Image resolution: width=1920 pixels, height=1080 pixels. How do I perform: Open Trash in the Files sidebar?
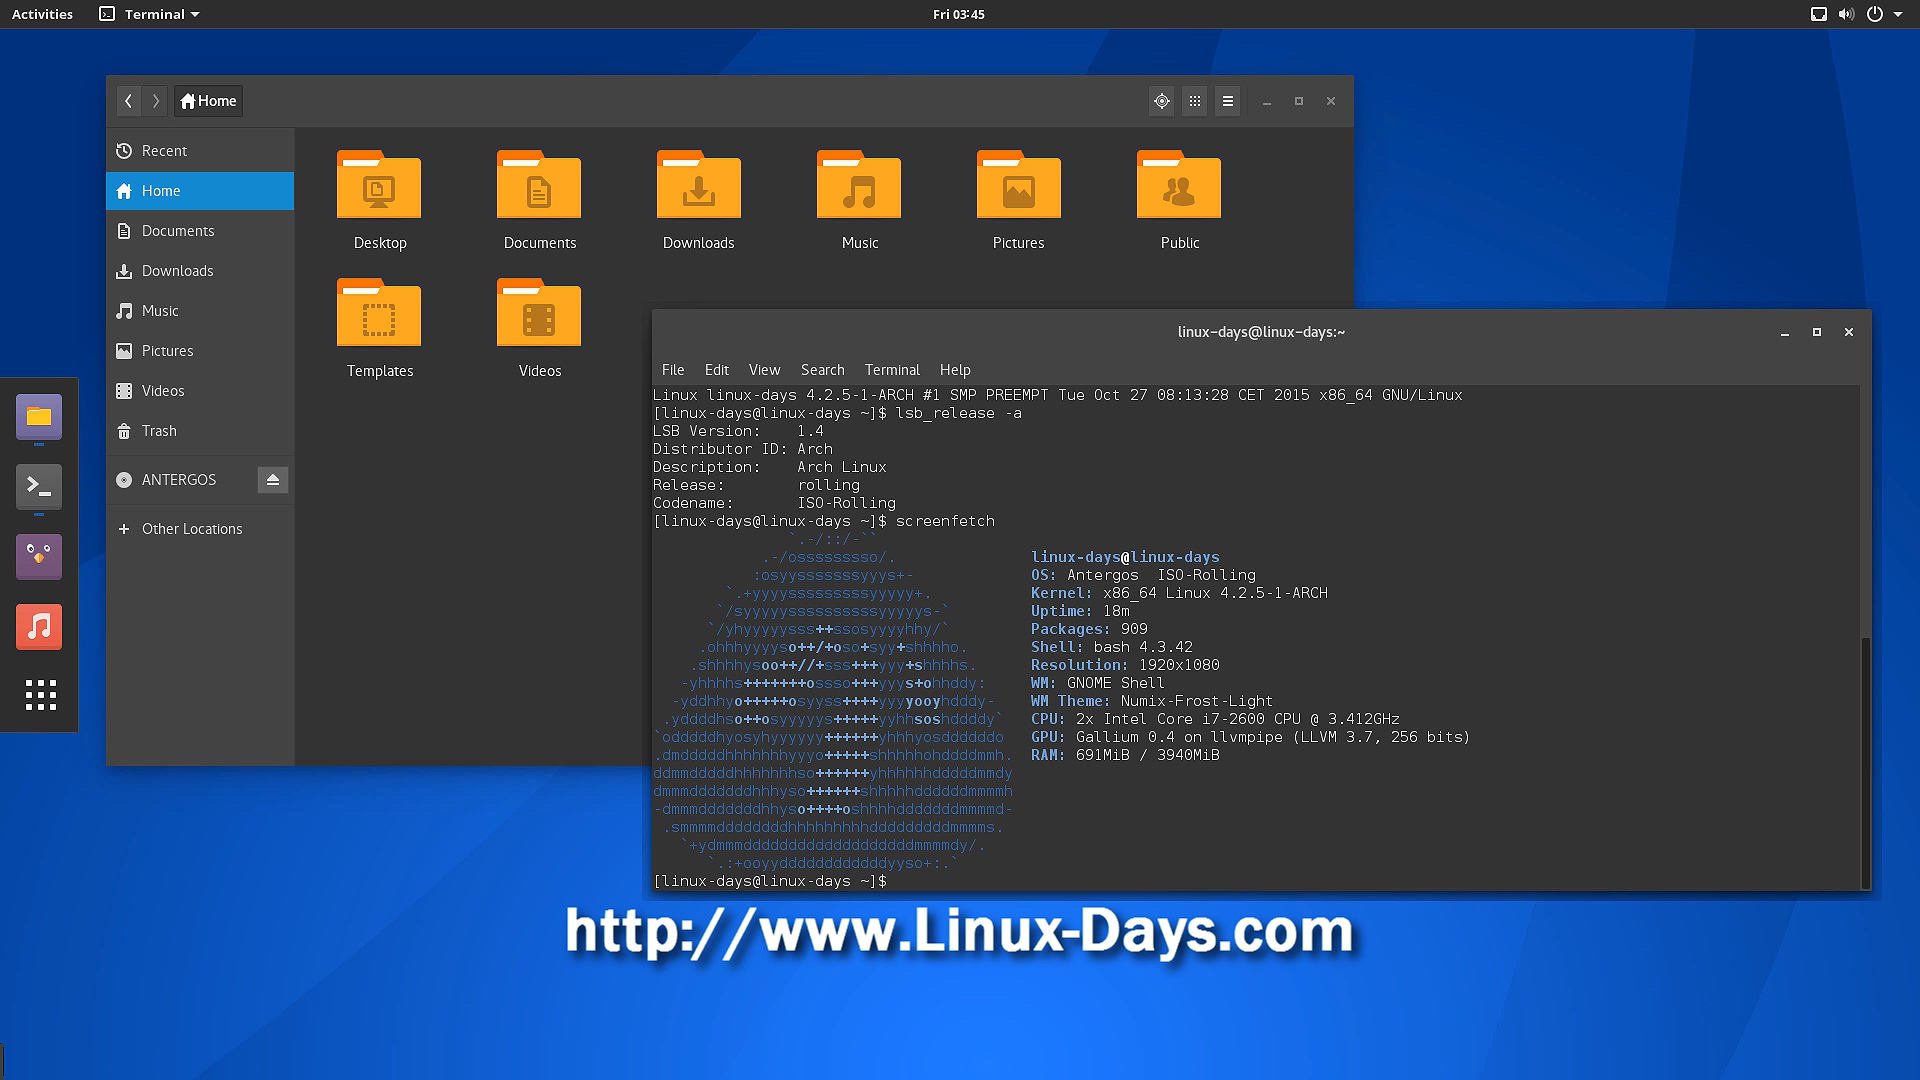[200, 431]
